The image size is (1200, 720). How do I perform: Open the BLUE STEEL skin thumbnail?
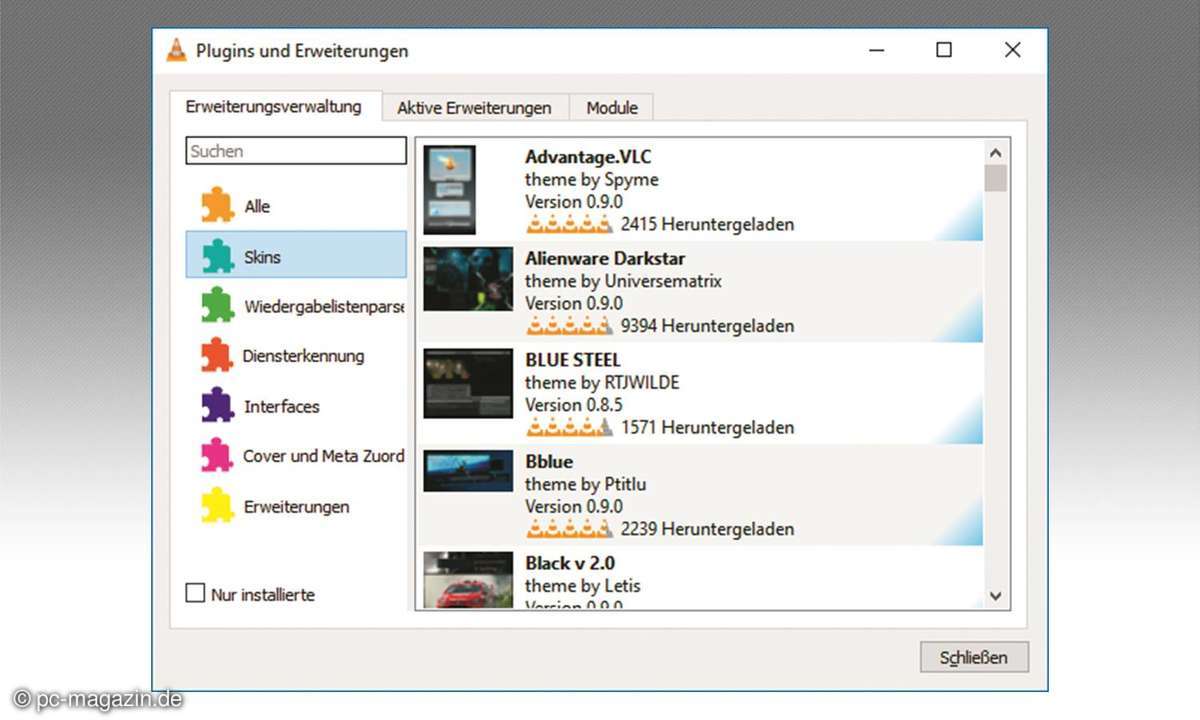tap(468, 383)
